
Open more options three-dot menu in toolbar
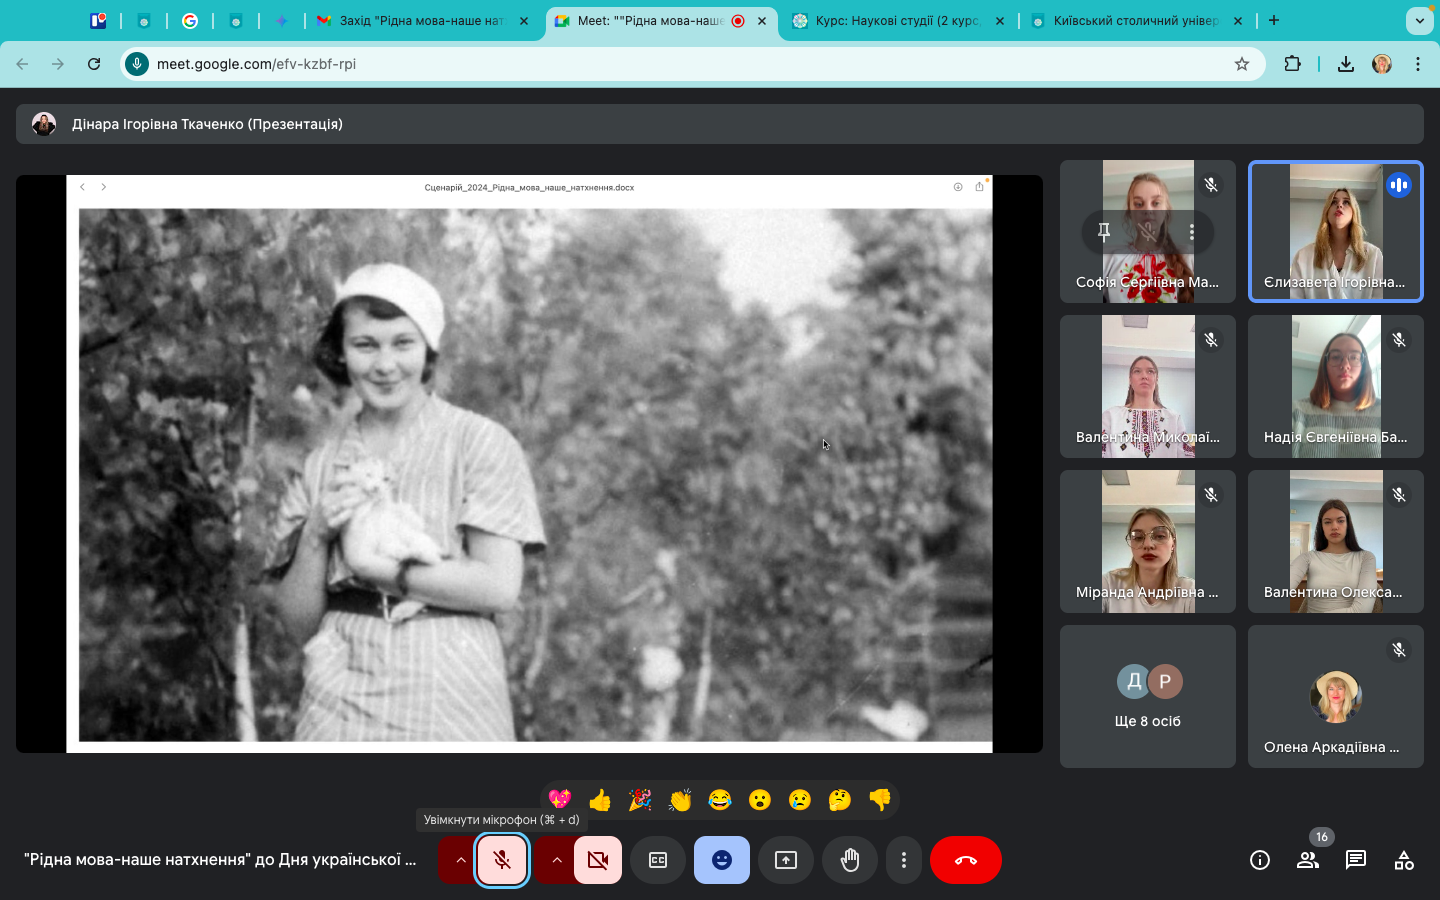[x=904, y=860]
